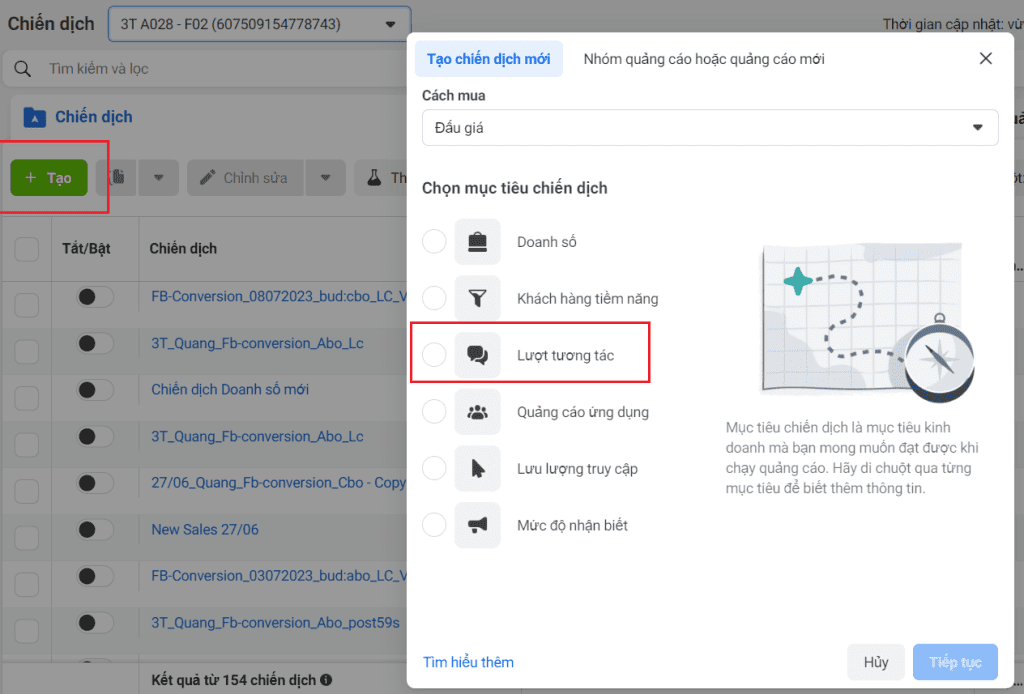1024x694 pixels.
Task: Switch to Nhóm quảng cáo hoặc quảng cáo mới tab
Action: tap(704, 59)
